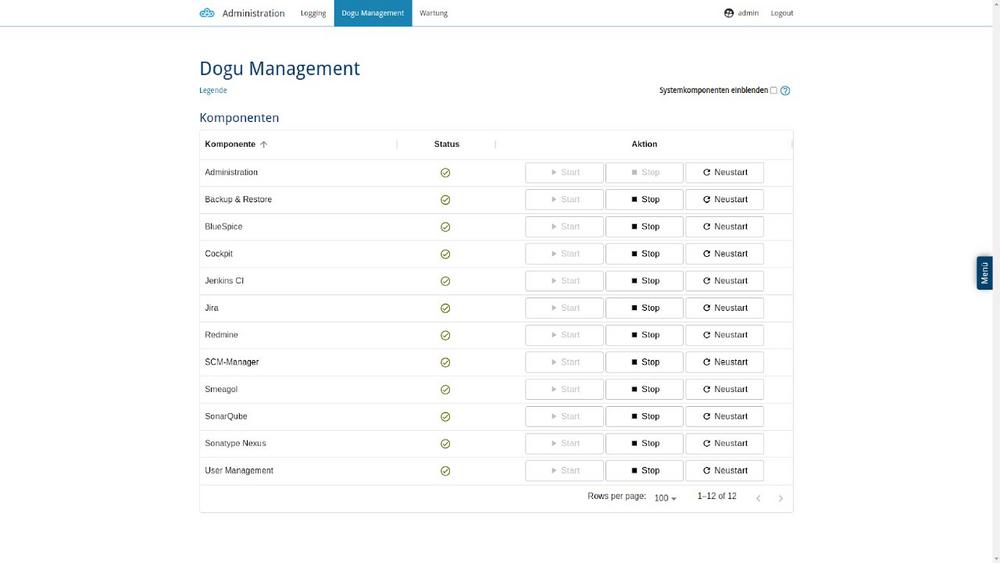Click Neustart for Smeagol
The width and height of the screenshot is (1000, 563).
(724, 389)
